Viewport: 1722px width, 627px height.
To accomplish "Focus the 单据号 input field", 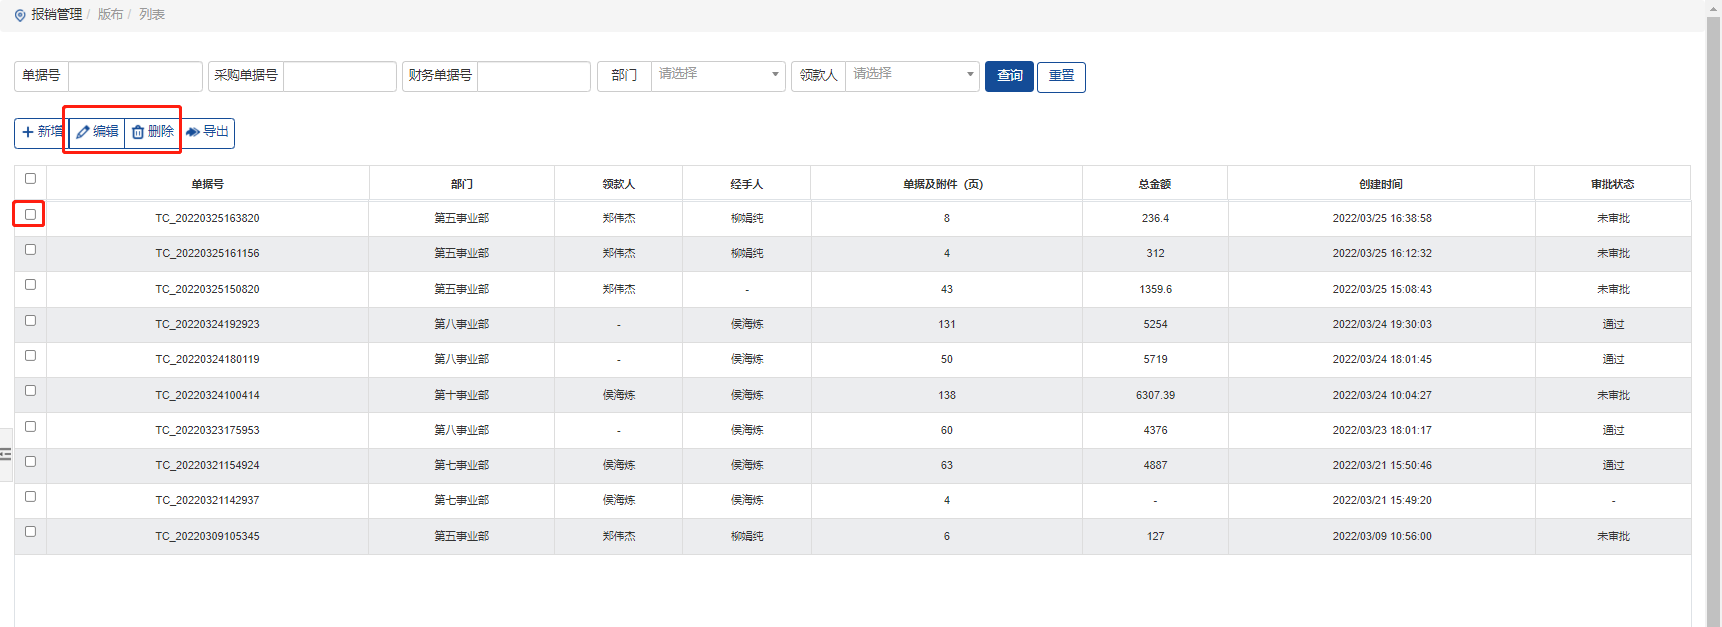I will pos(135,76).
